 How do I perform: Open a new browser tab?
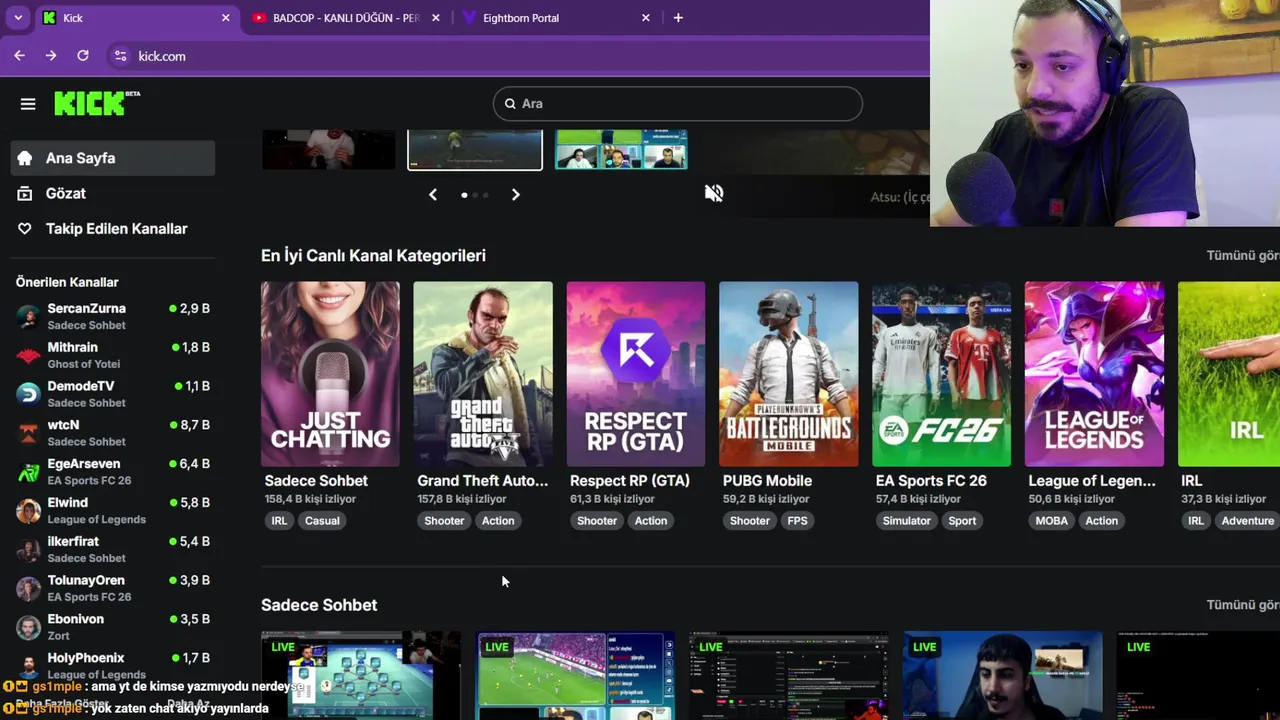coord(678,18)
